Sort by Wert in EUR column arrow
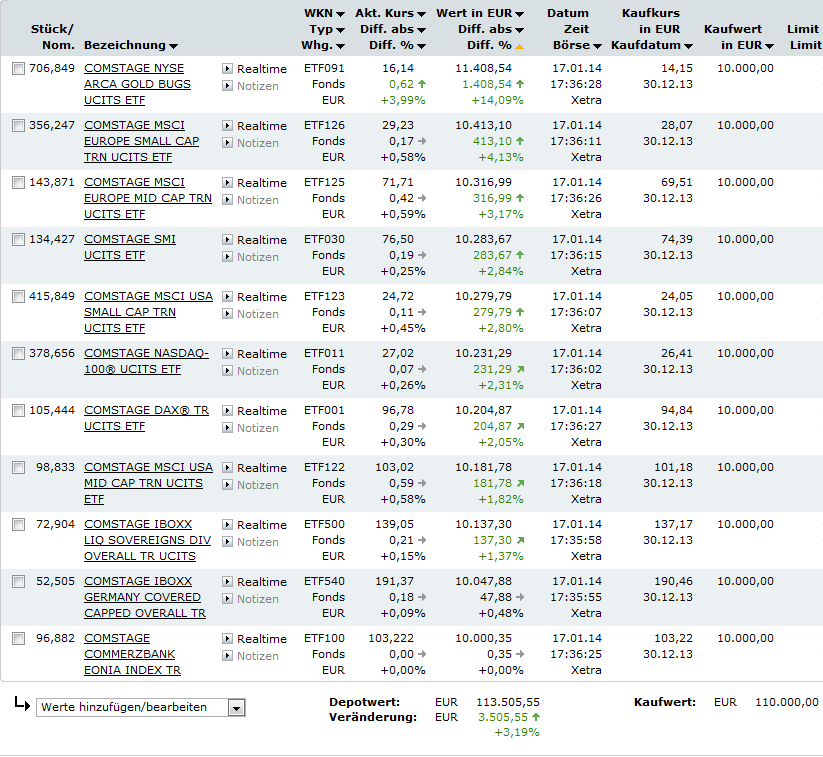 click(519, 14)
